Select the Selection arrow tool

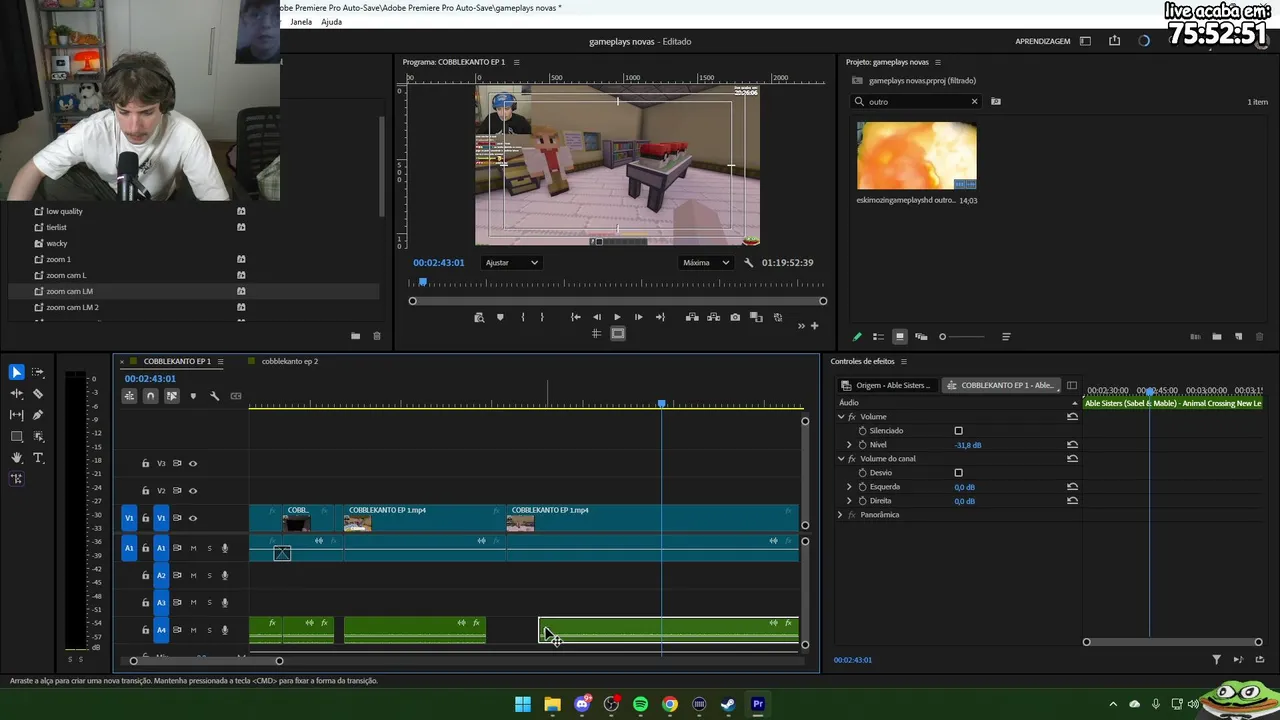pos(17,372)
